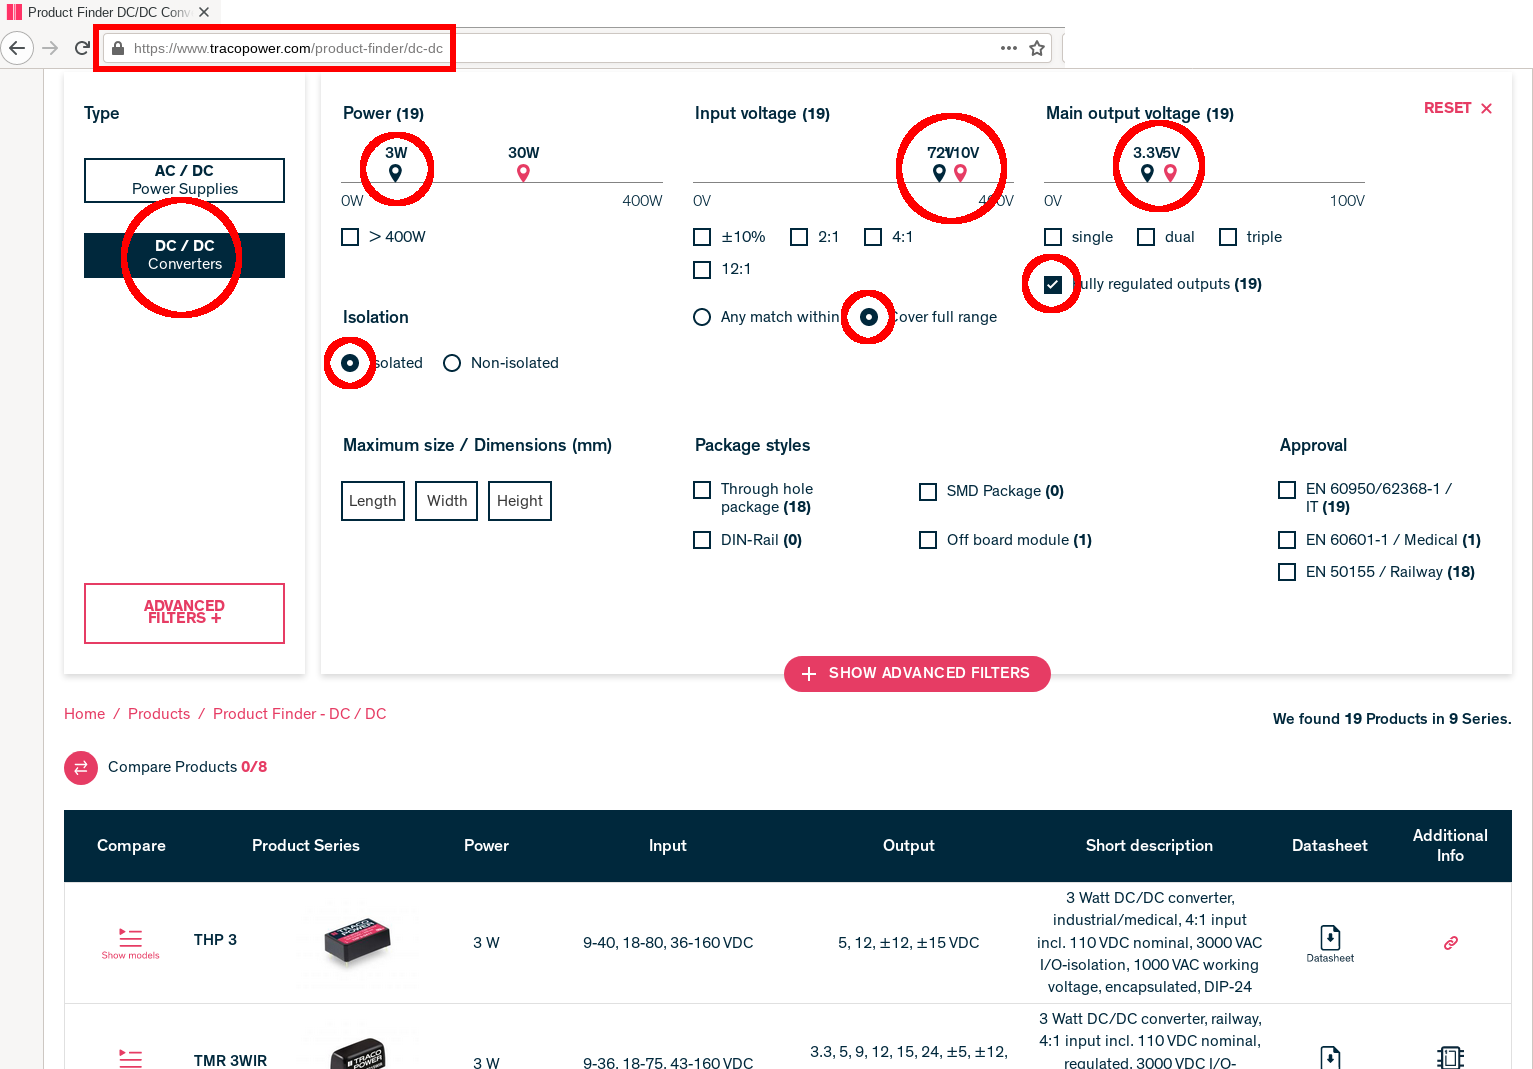Viewport: 1533px width, 1069px height.
Task: Close the Product Finder browser tab
Action: 204,12
